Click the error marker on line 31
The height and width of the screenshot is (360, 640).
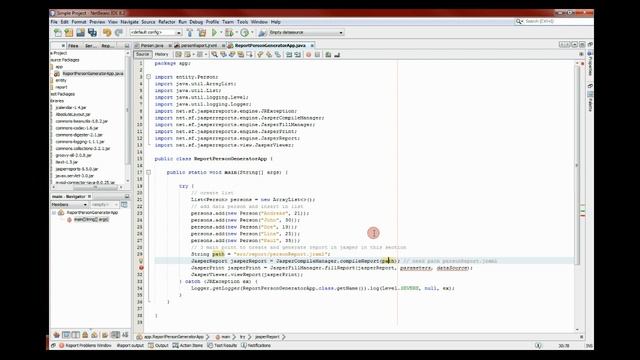coord(141,268)
